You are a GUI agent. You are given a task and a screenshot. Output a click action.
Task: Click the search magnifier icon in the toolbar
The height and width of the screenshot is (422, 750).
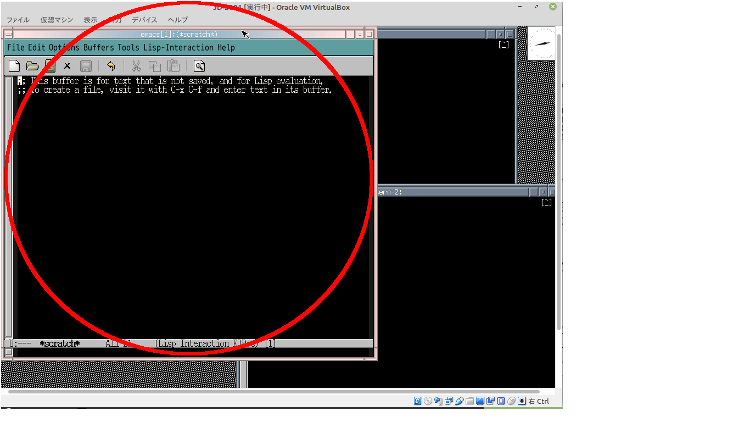pyautogui.click(x=199, y=66)
